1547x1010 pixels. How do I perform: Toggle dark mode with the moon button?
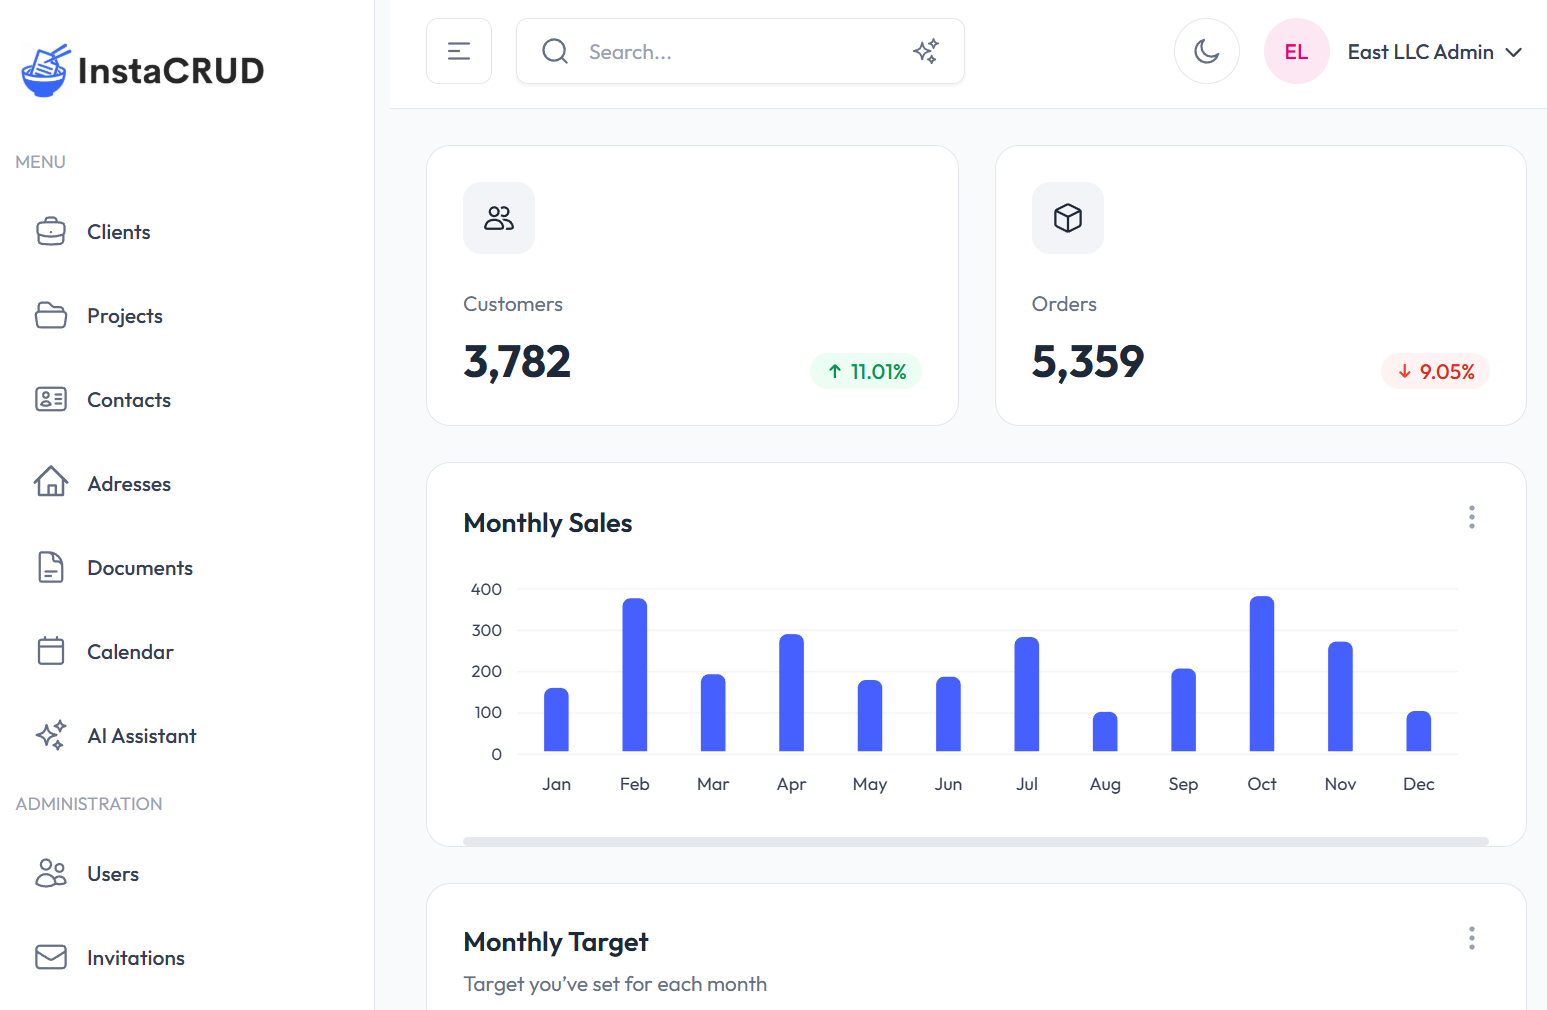pyautogui.click(x=1206, y=51)
